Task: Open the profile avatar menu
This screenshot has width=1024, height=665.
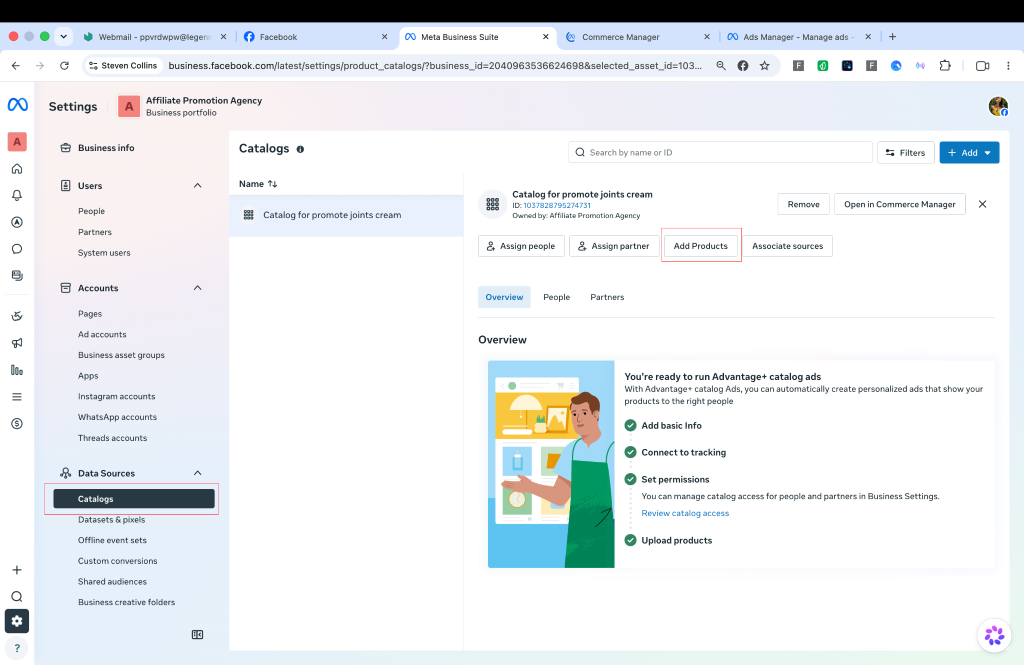Action: click(x=998, y=106)
